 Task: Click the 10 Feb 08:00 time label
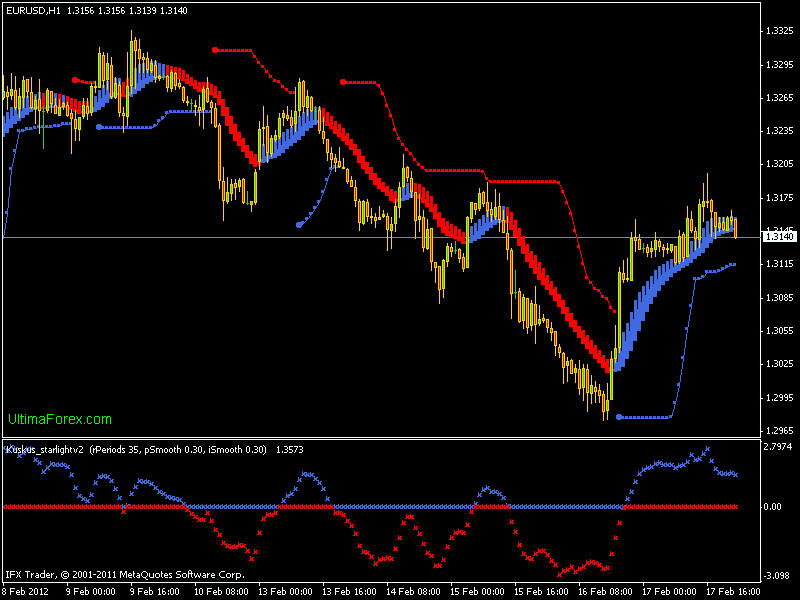[221, 592]
